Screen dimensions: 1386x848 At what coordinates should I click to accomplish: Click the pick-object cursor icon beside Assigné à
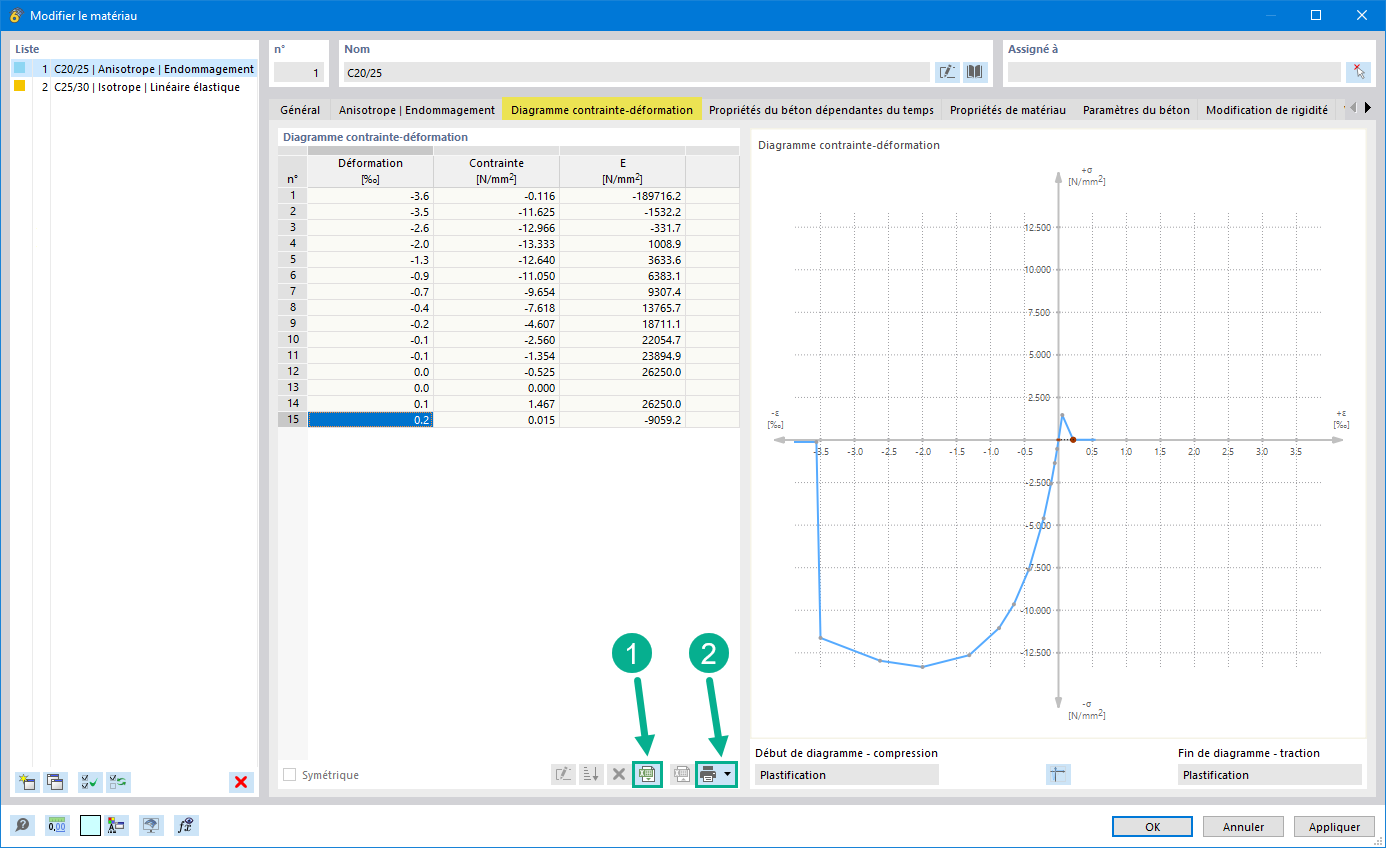point(1358,72)
